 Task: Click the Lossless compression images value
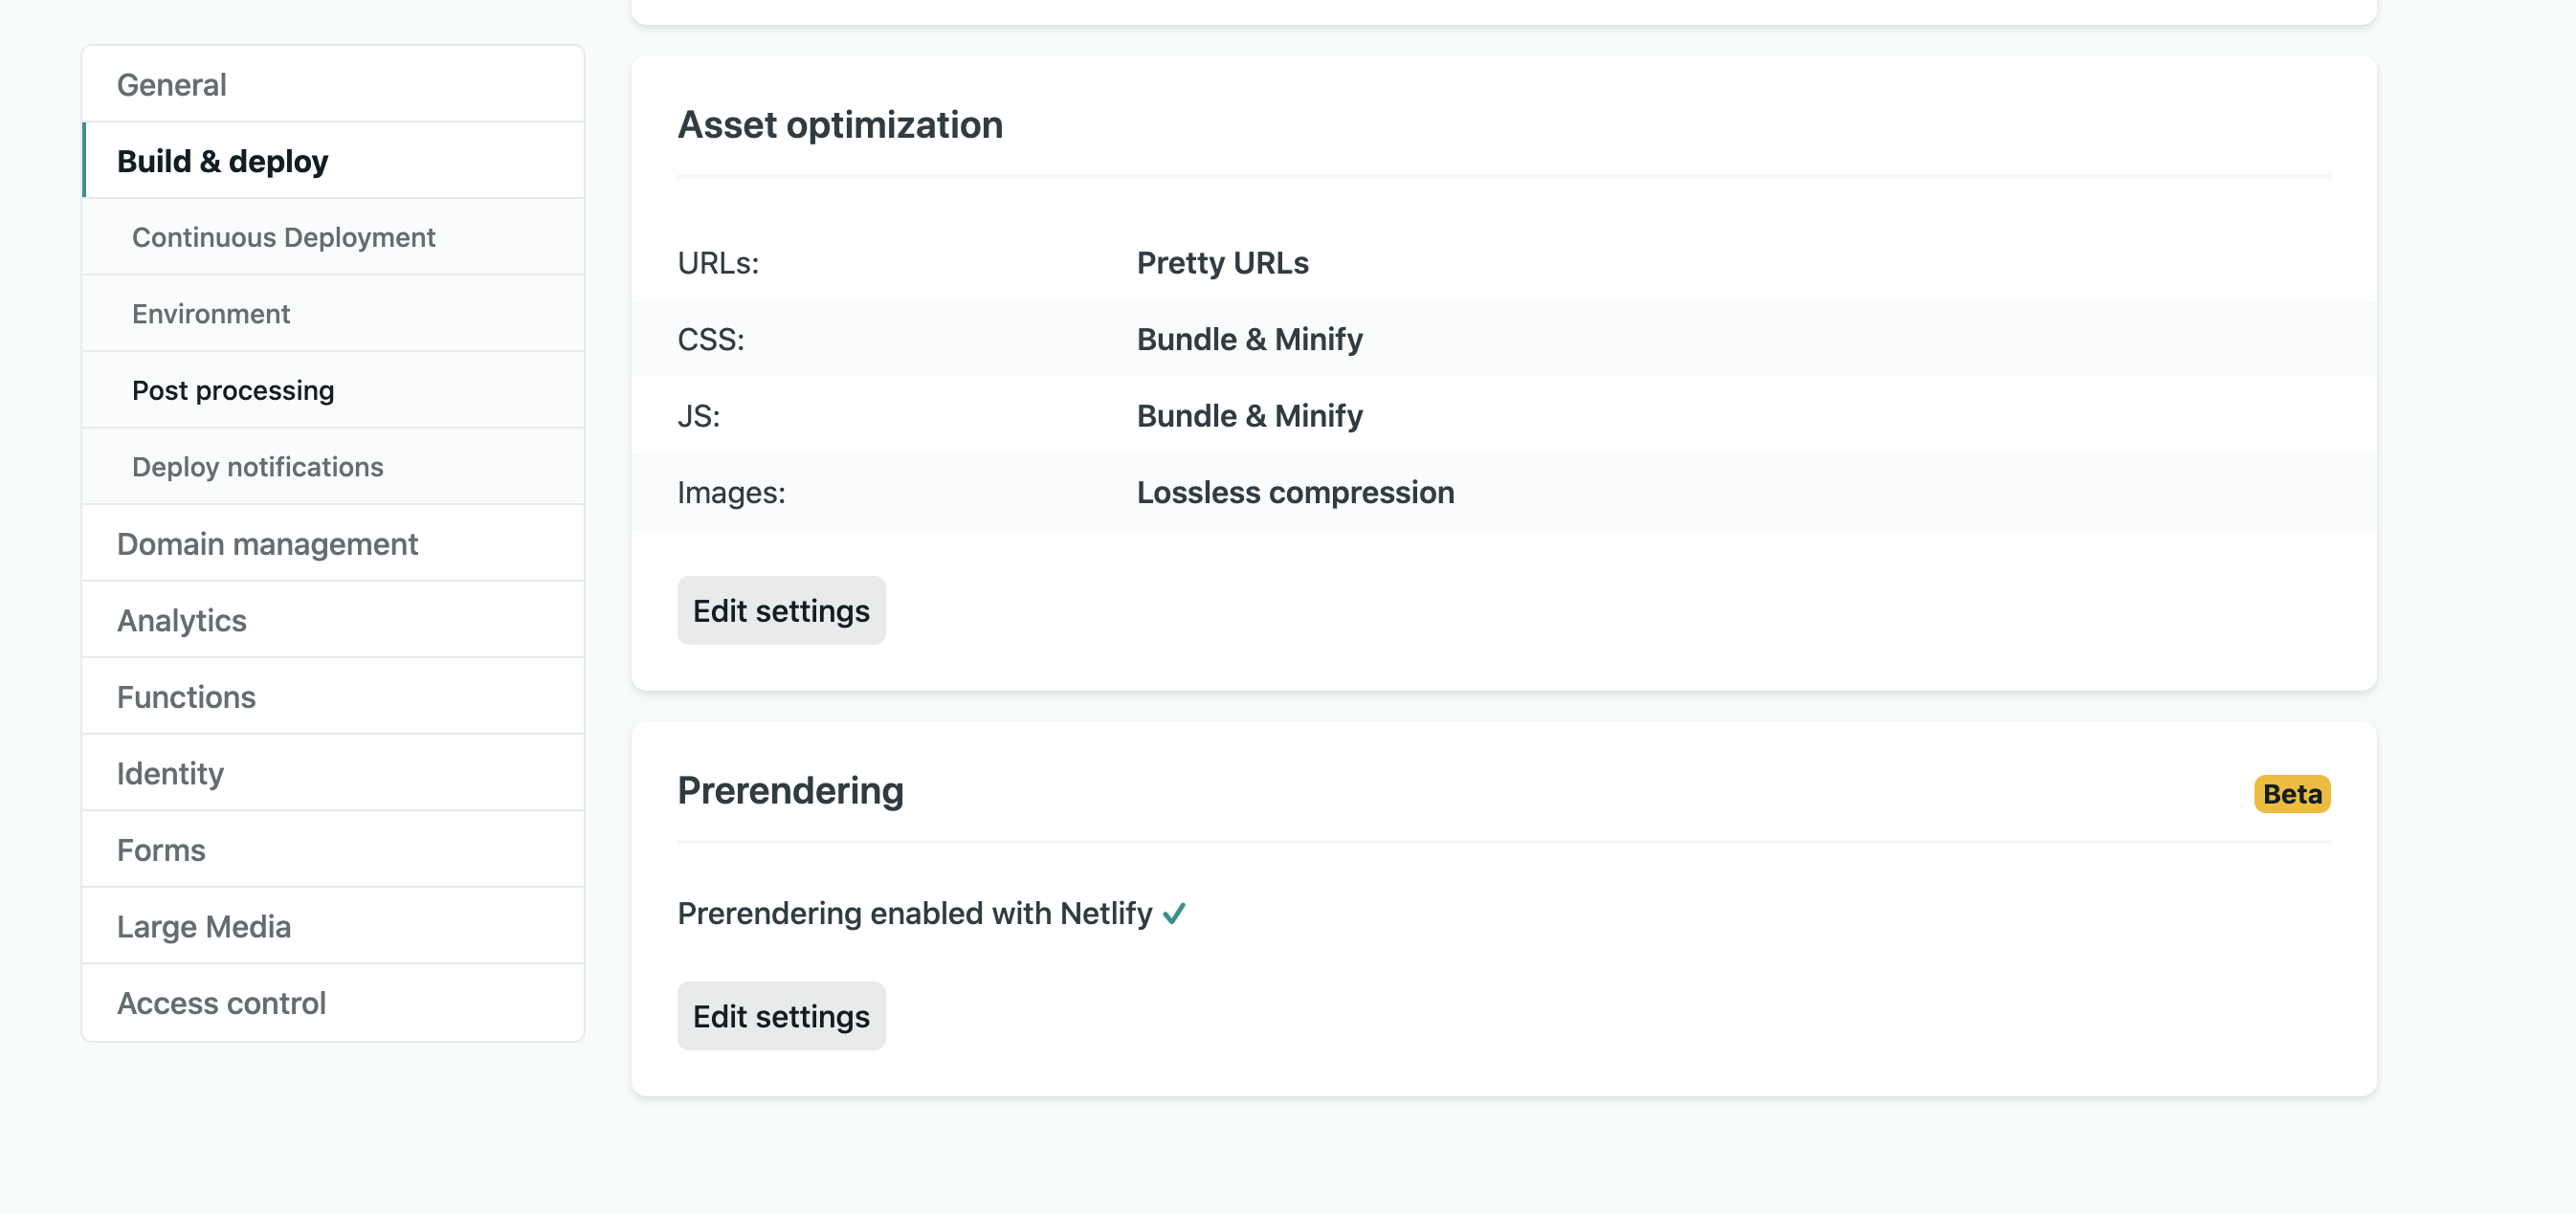pos(1295,492)
